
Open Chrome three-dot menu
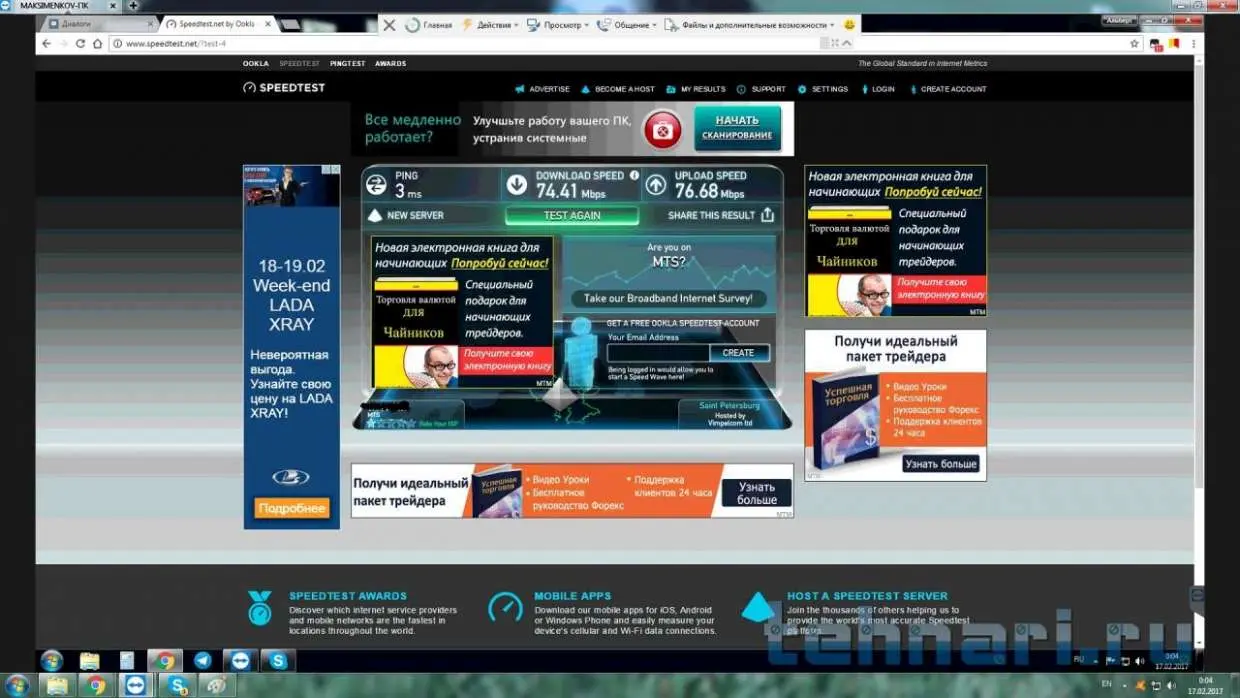1193,44
